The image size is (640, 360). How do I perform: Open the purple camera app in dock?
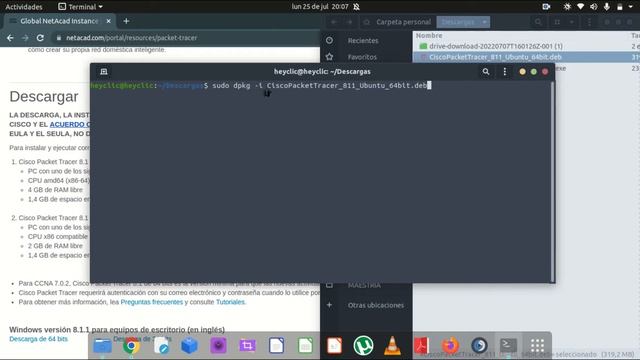tap(218, 346)
